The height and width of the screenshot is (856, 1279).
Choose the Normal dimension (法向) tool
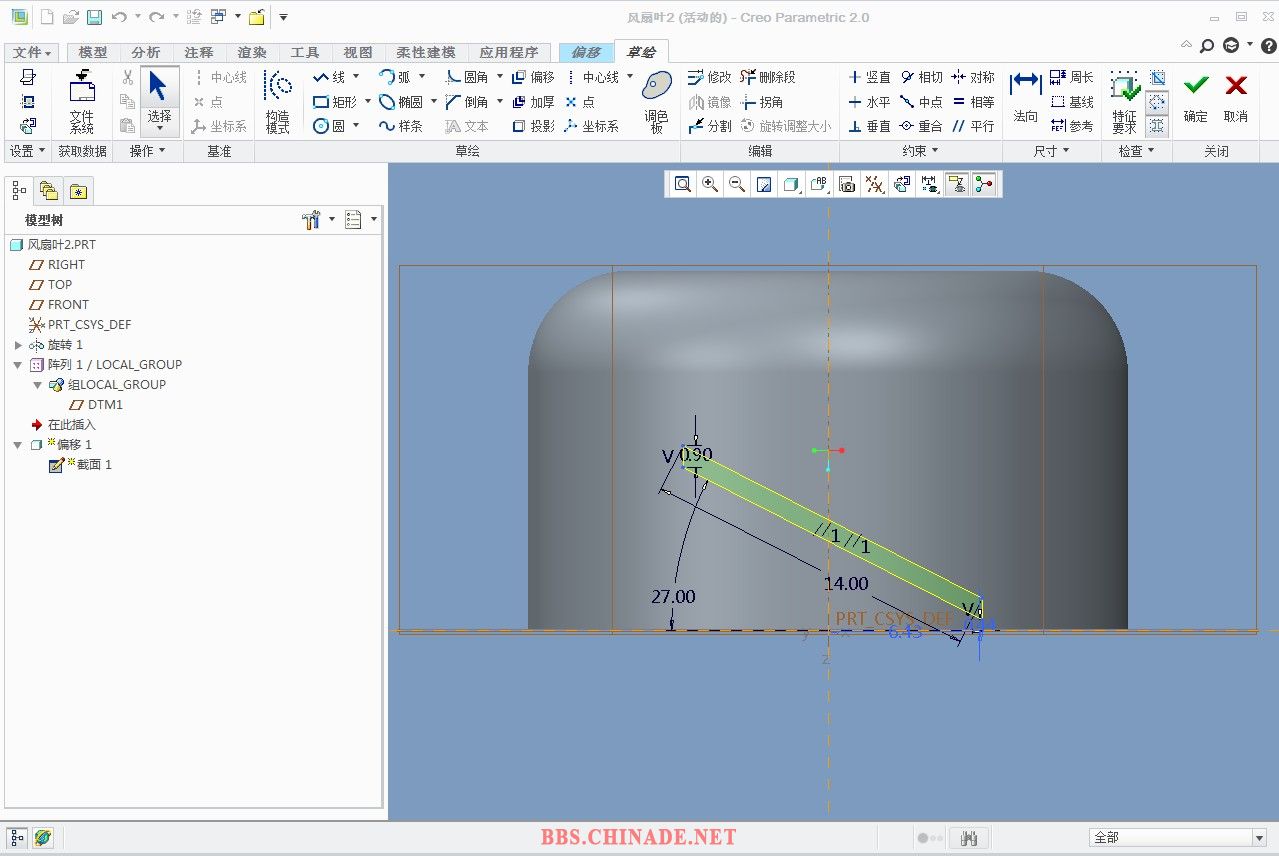(x=1025, y=98)
